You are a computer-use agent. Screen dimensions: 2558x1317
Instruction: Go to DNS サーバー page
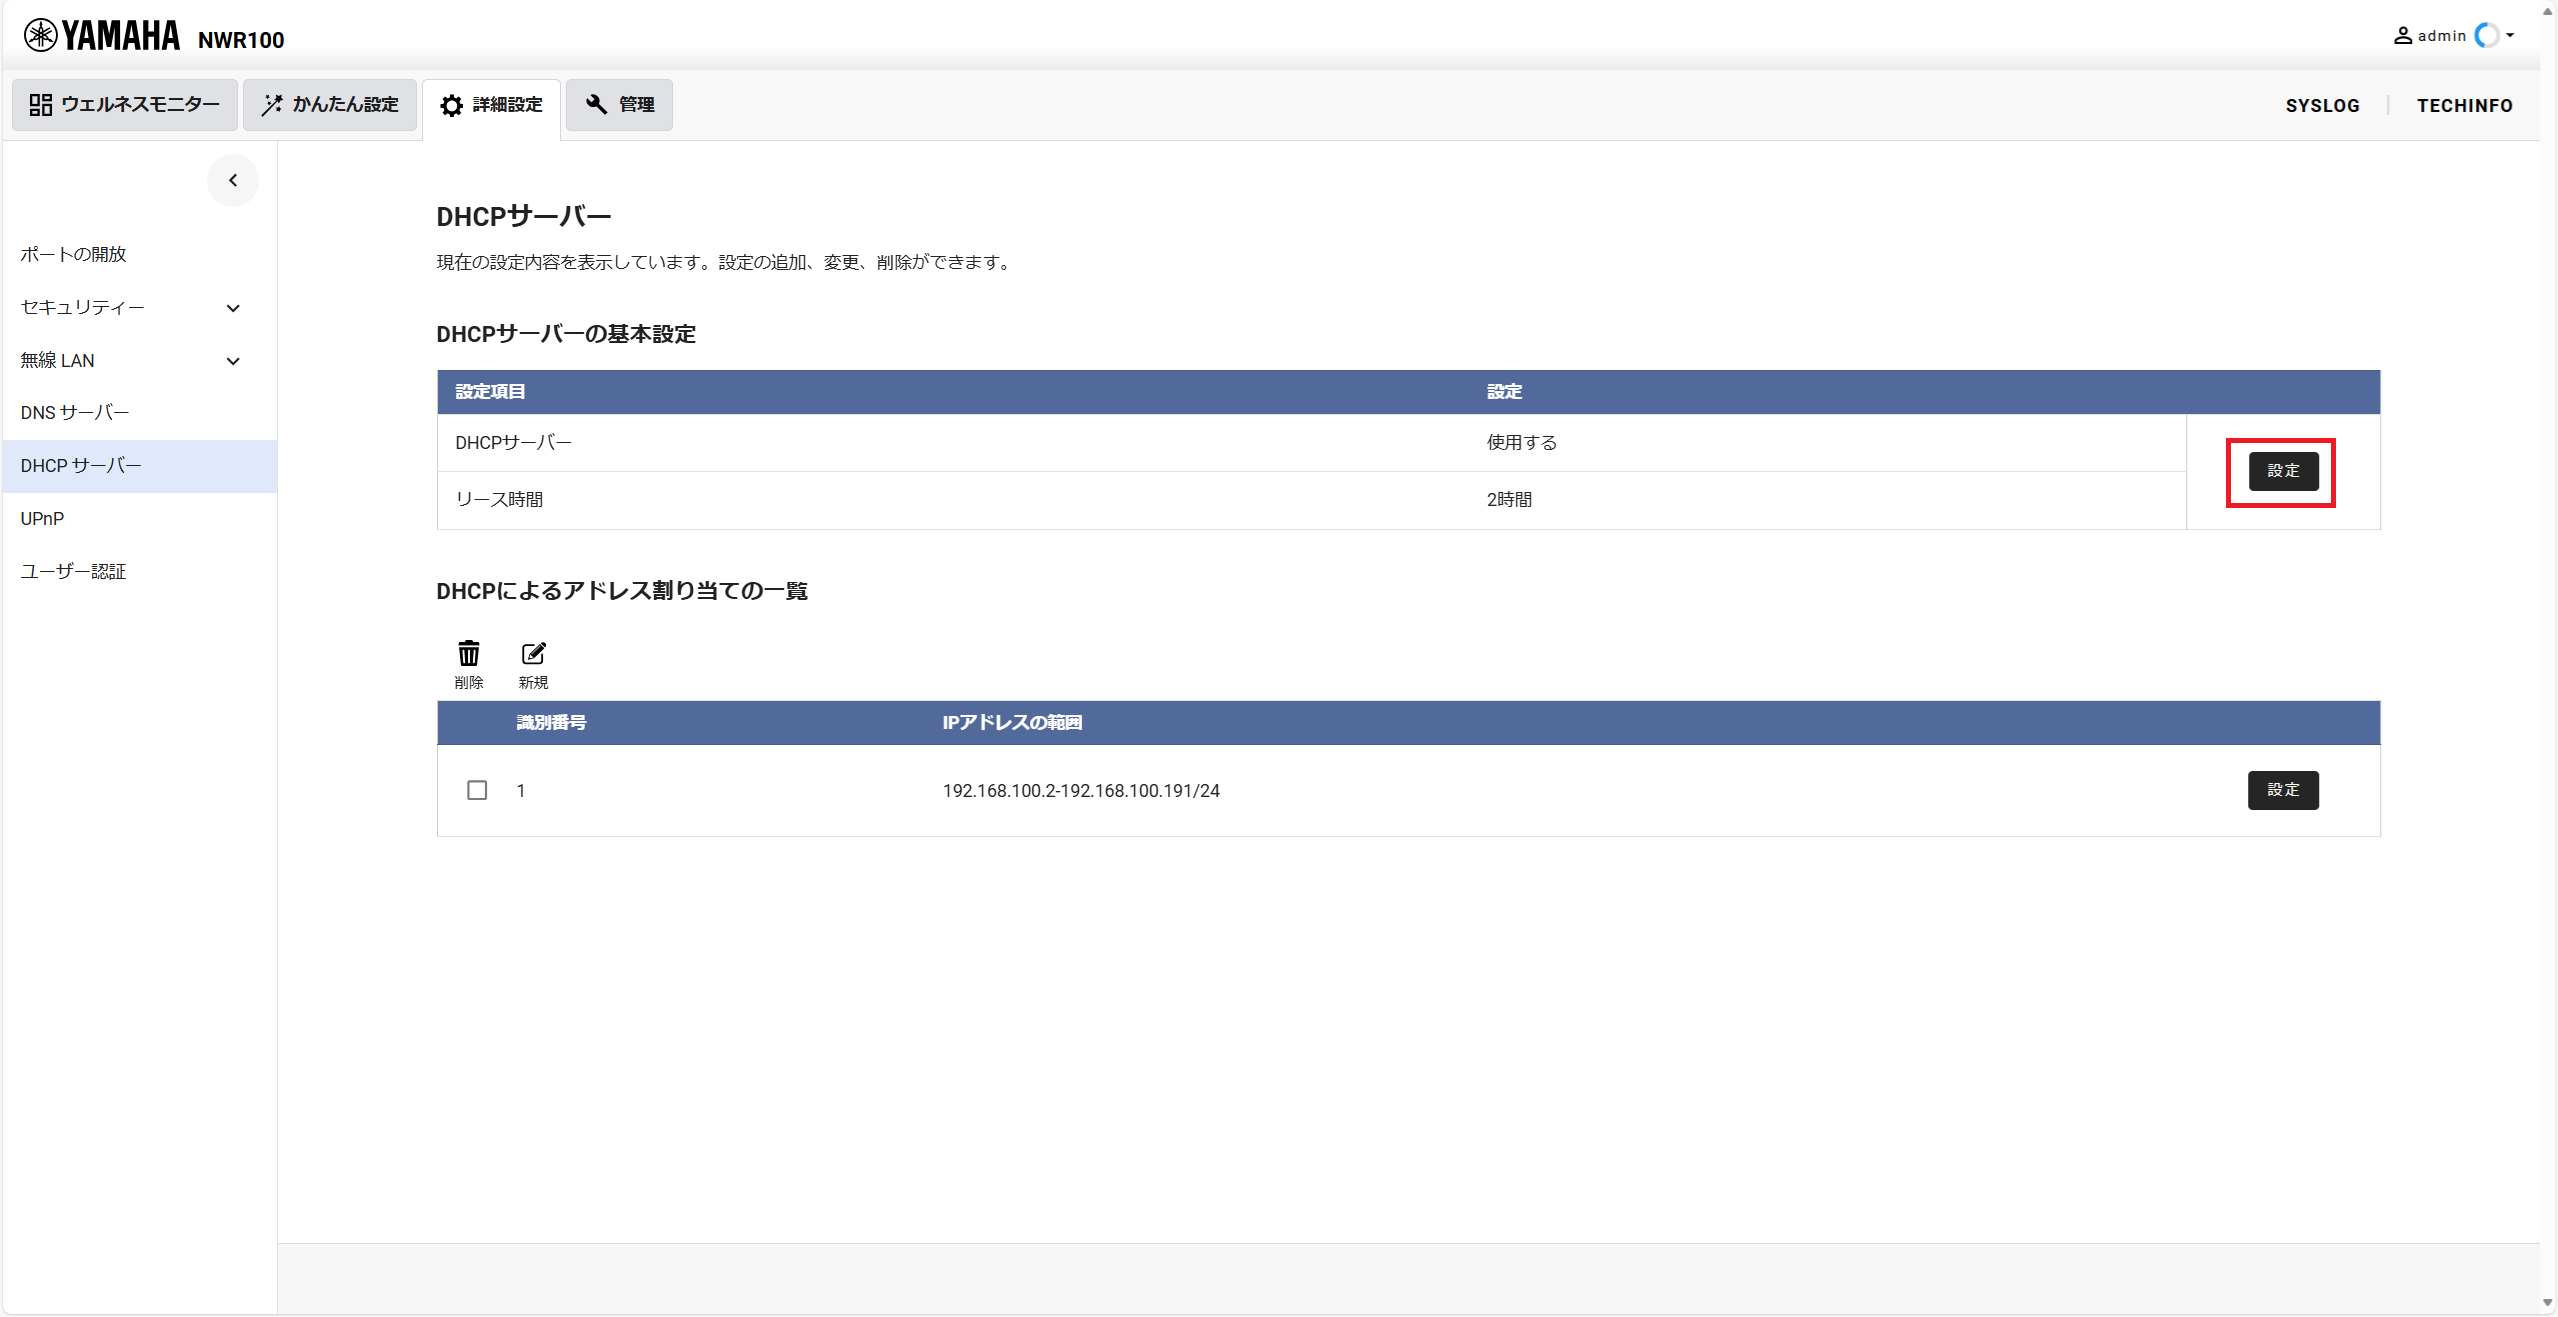[x=75, y=413]
